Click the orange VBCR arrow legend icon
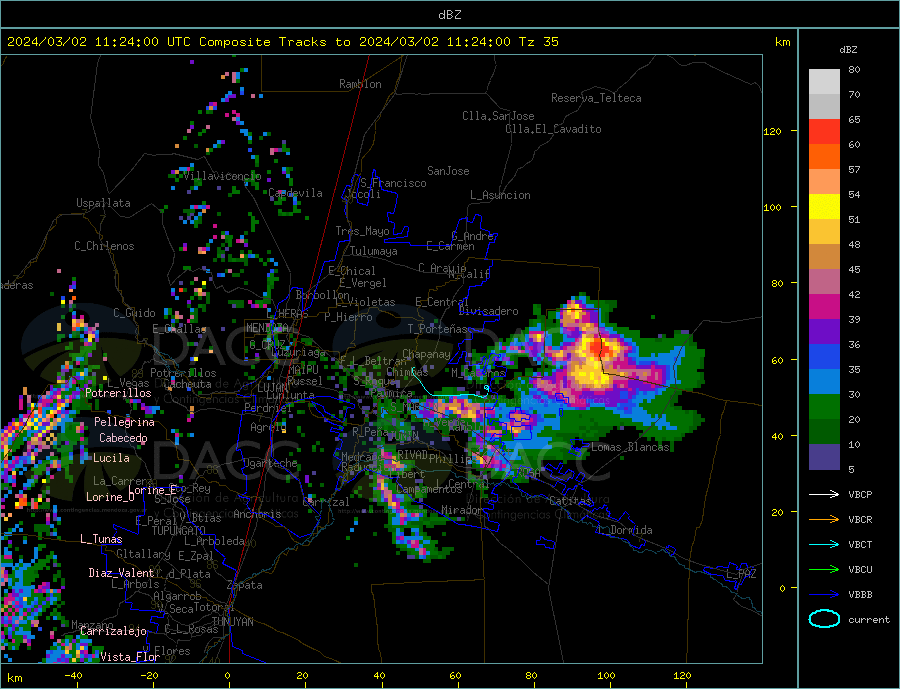The width and height of the screenshot is (900, 689). tap(824, 520)
